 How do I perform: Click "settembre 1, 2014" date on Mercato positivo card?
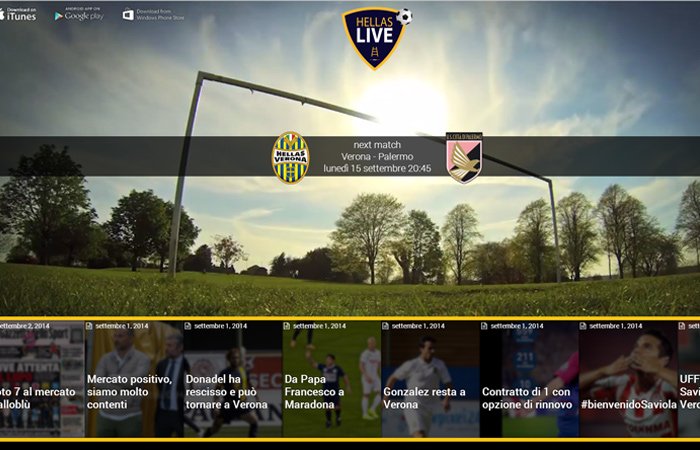[x=122, y=326]
